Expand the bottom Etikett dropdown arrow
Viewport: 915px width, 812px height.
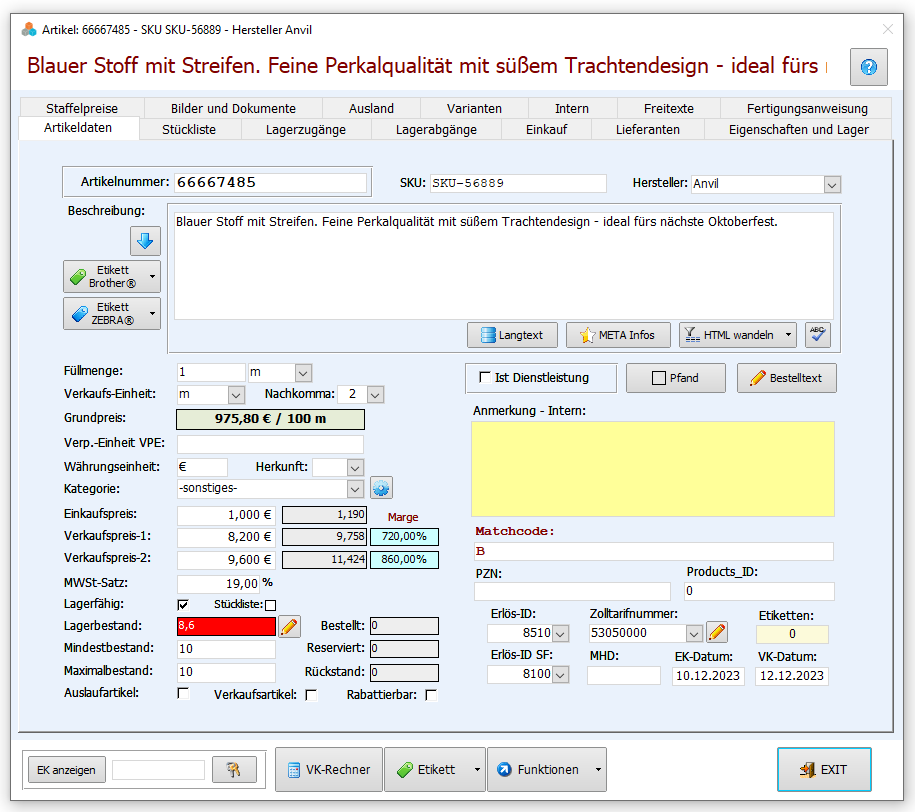477,769
